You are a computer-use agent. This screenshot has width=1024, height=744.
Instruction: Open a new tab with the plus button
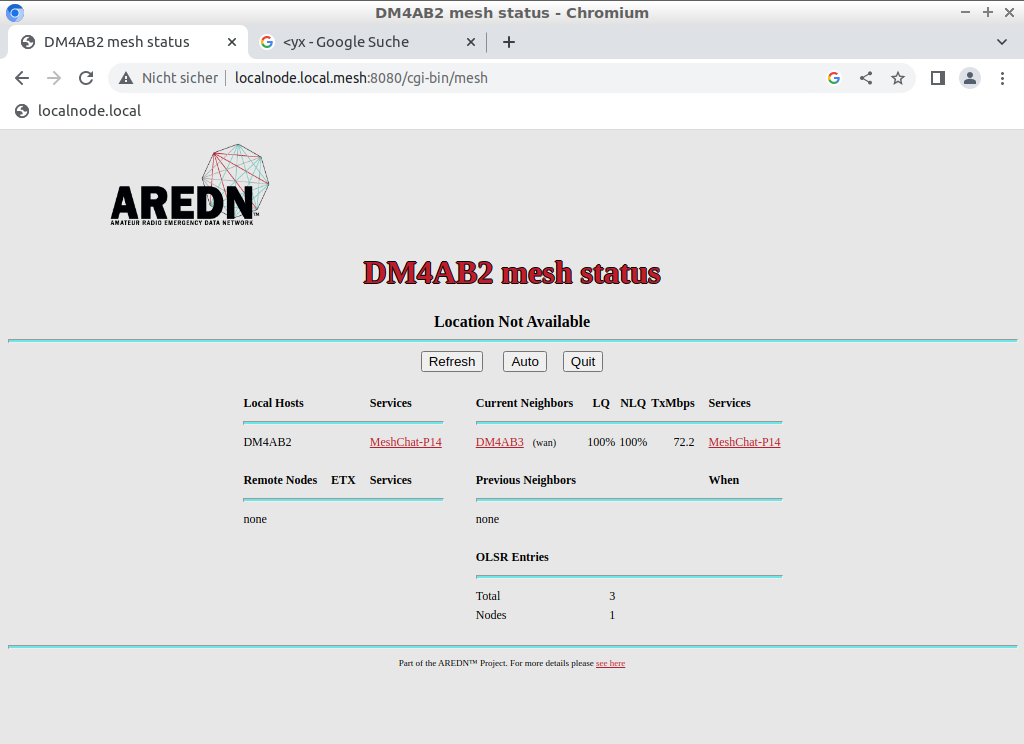pos(509,42)
